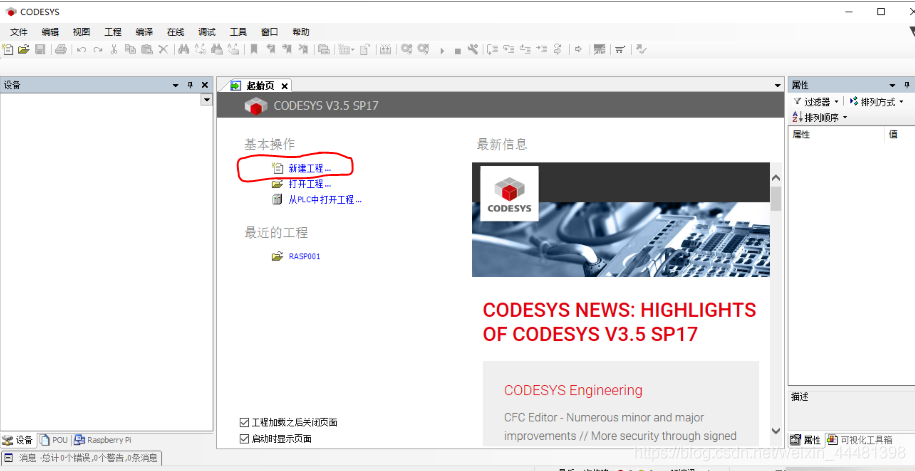Open the 帮助 menu
Image resolution: width=915 pixels, height=471 pixels.
tap(301, 32)
